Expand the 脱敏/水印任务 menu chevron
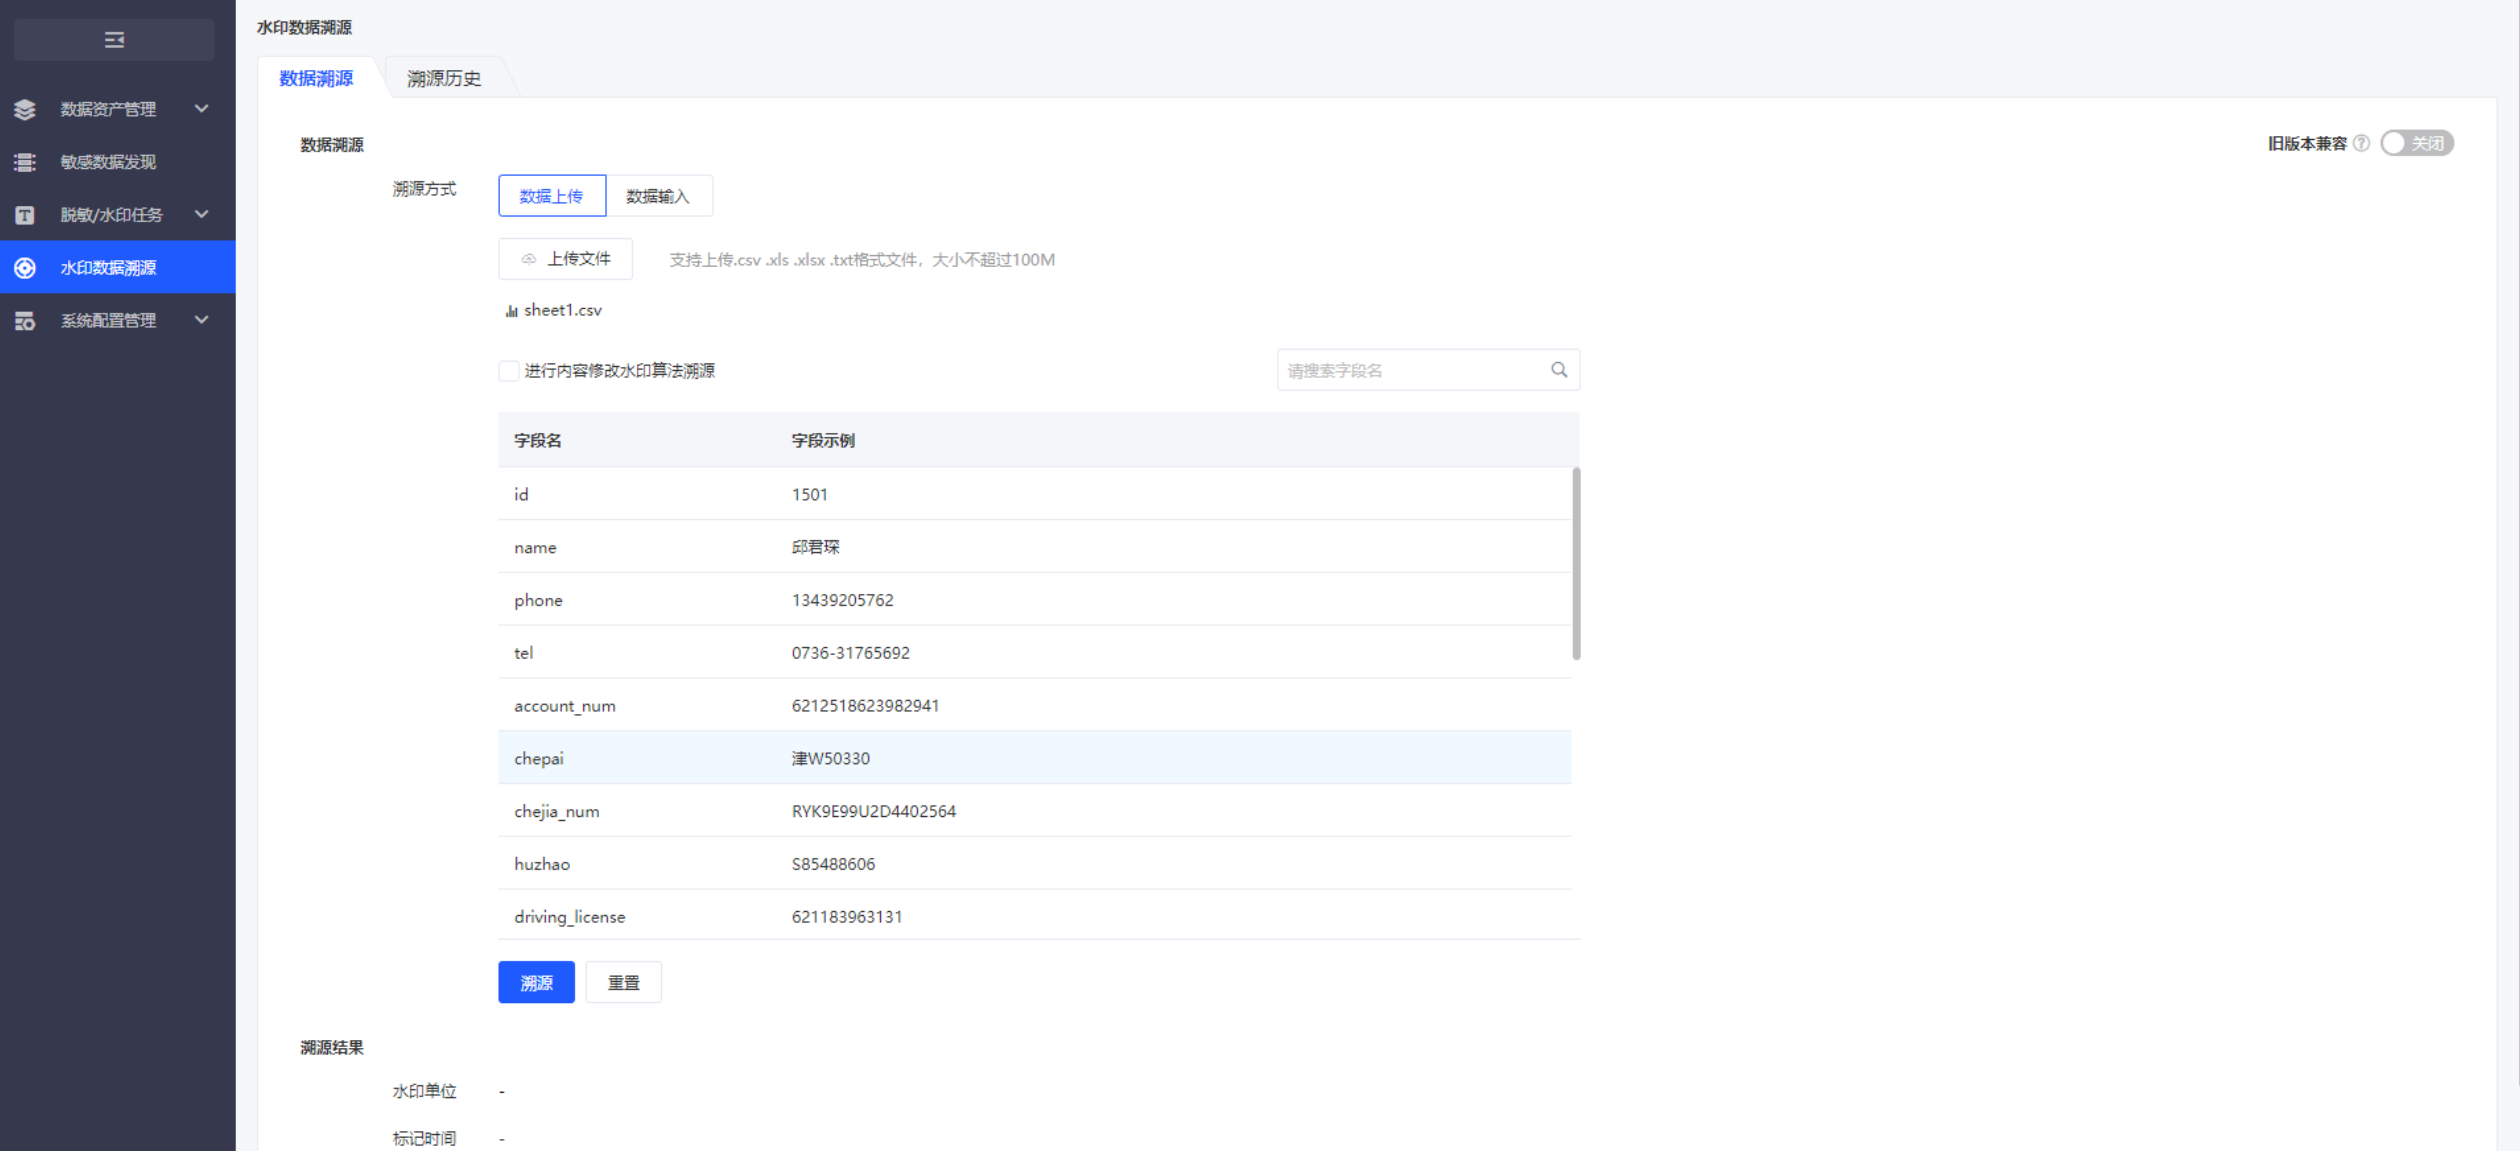 point(201,214)
